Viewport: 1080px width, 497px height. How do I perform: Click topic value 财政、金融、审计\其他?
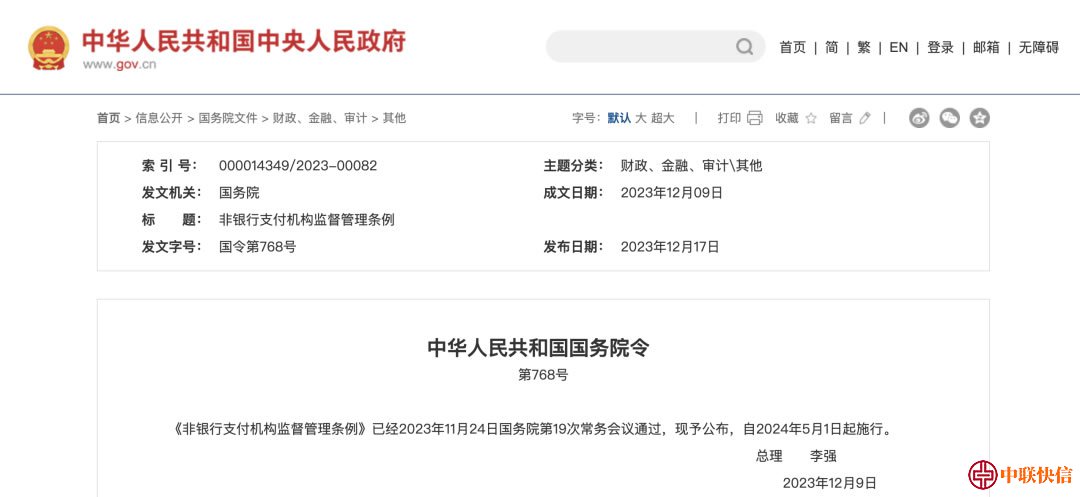pyautogui.click(x=692, y=166)
